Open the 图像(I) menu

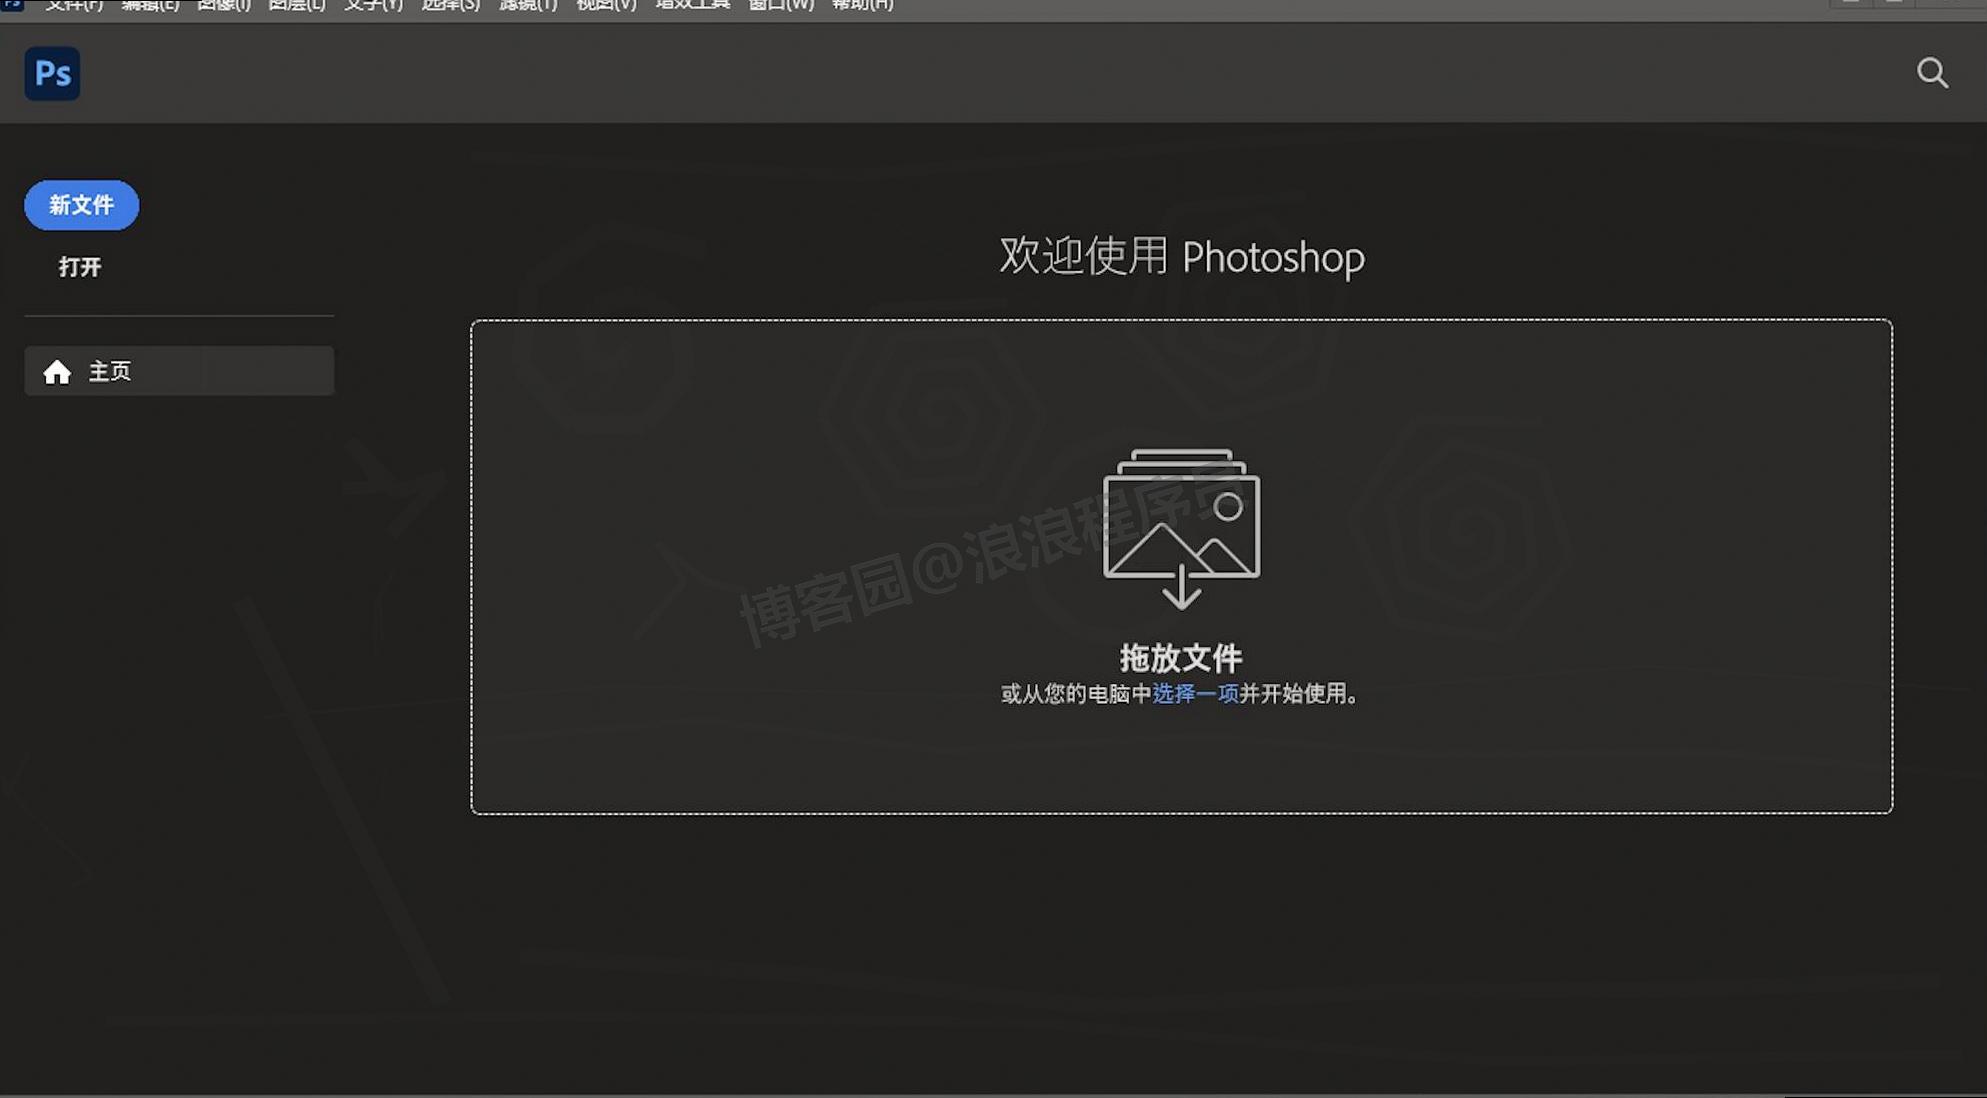[223, 5]
